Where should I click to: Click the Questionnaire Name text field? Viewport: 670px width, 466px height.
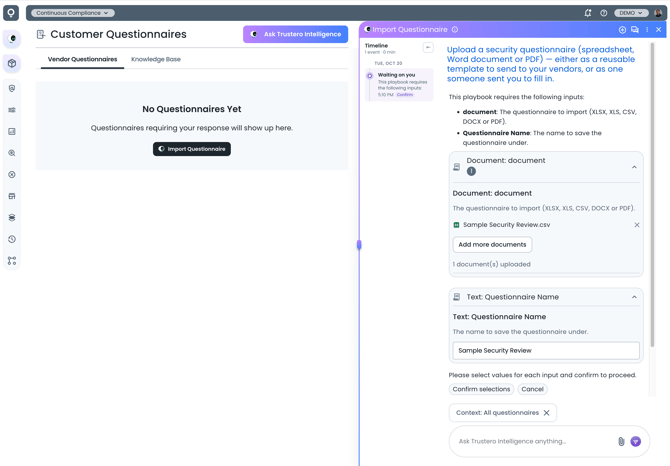[546, 350]
